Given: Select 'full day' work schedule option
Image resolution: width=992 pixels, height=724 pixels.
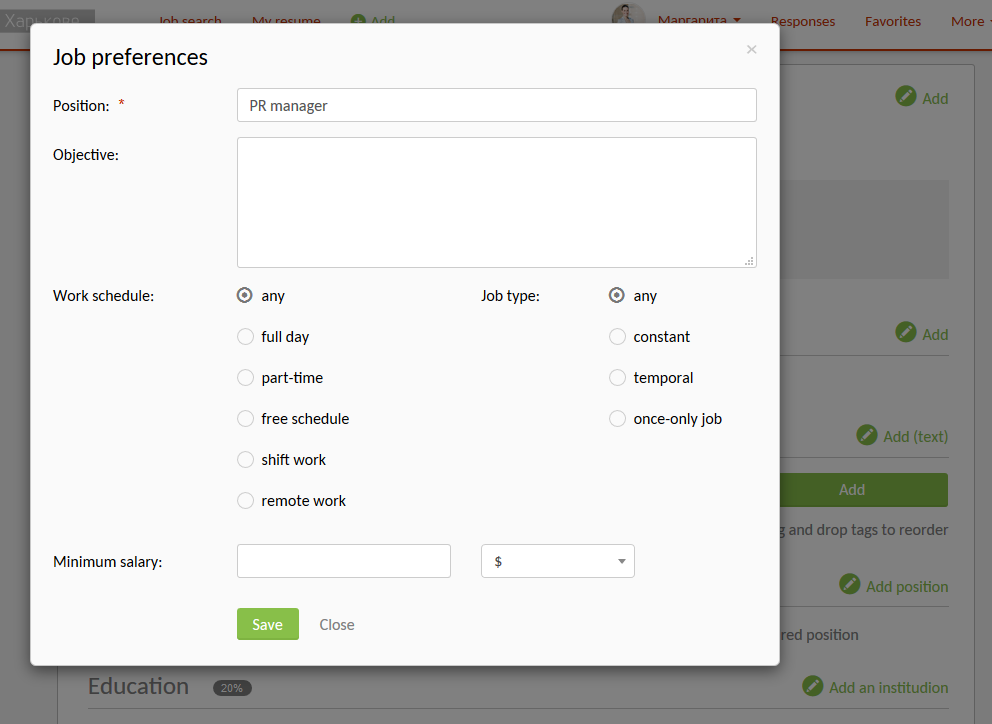Looking at the screenshot, I should click(x=245, y=337).
